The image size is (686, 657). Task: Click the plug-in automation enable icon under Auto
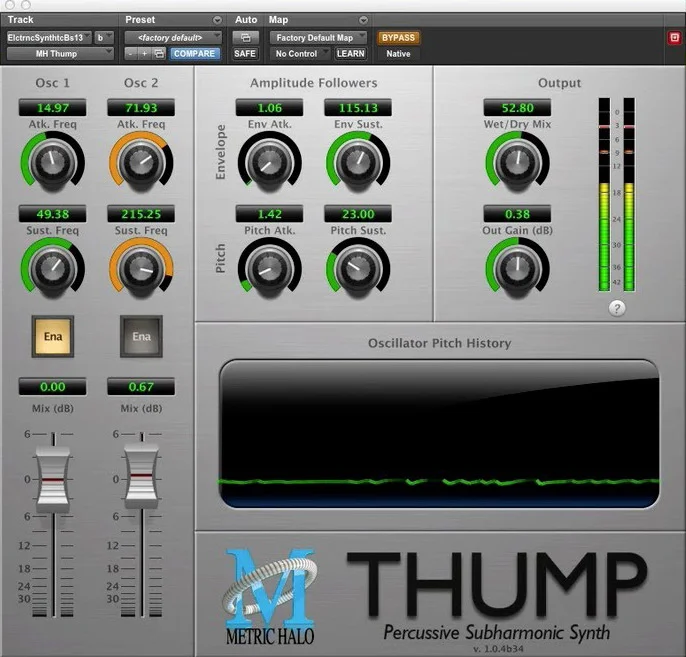pyautogui.click(x=245, y=38)
